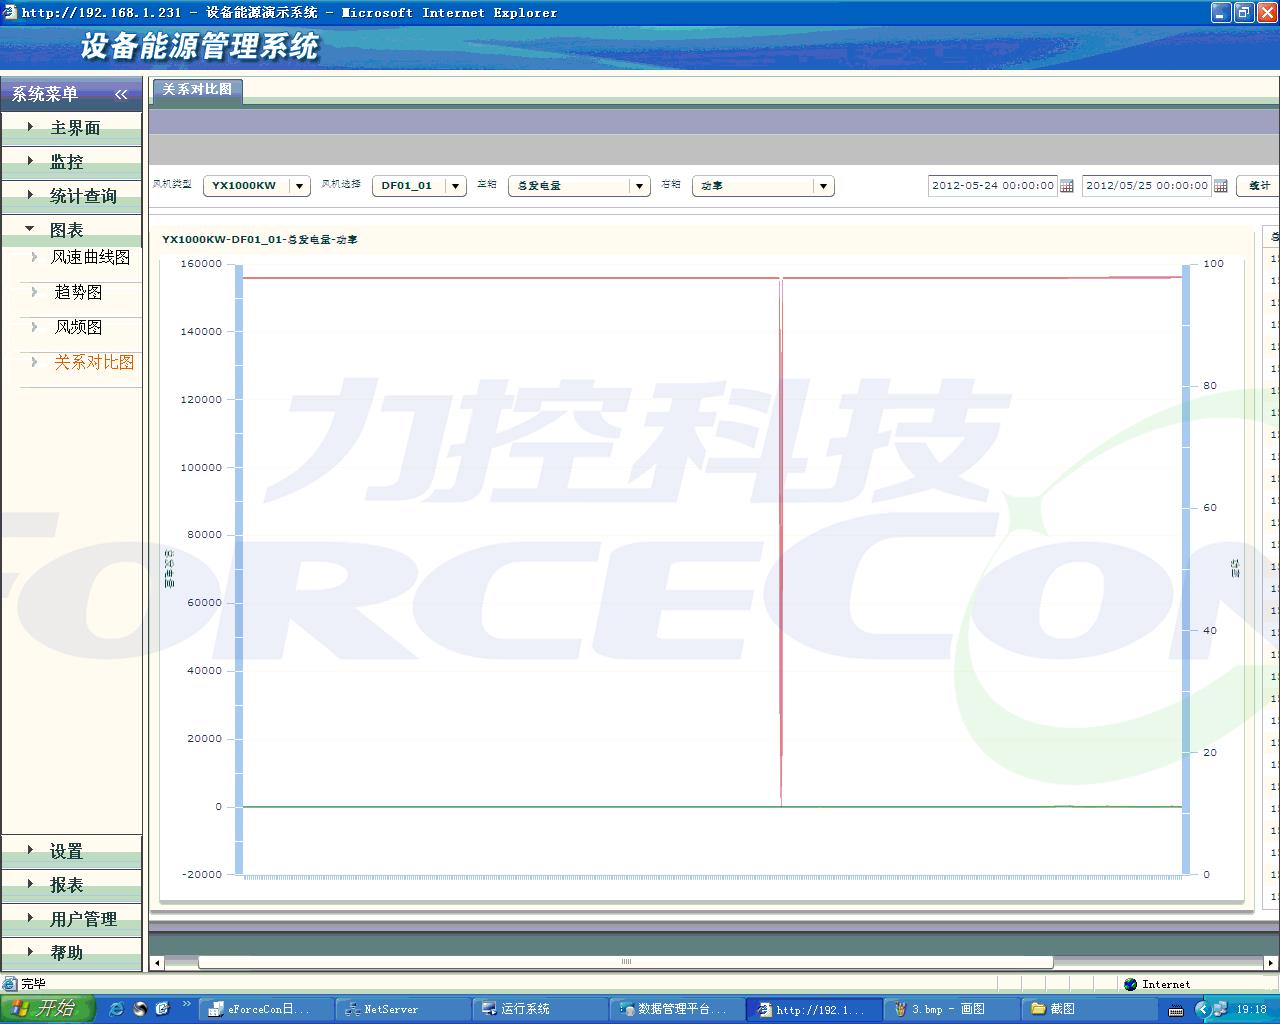Image resolution: width=1280 pixels, height=1024 pixels.
Task: Expand the 设置 menu section
Action: [71, 852]
